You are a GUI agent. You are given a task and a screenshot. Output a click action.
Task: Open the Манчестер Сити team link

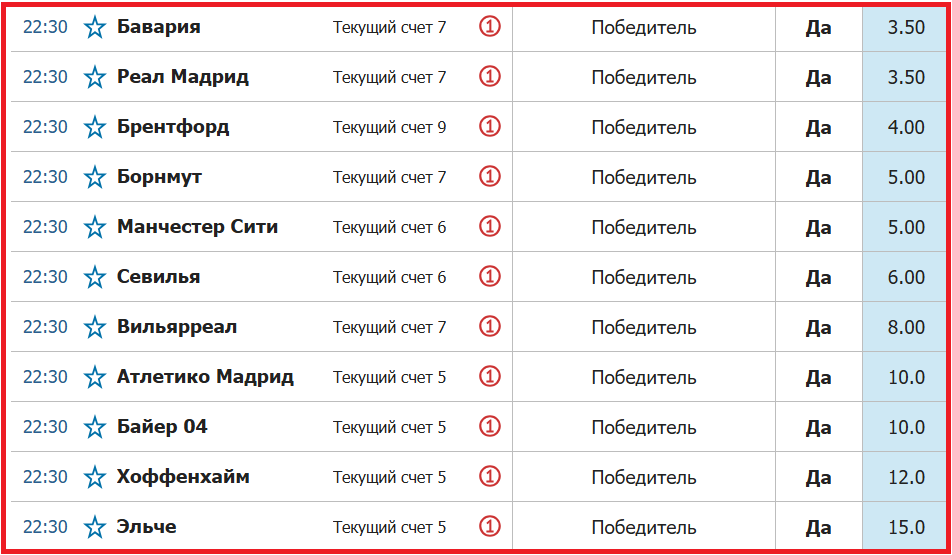[x=197, y=227]
